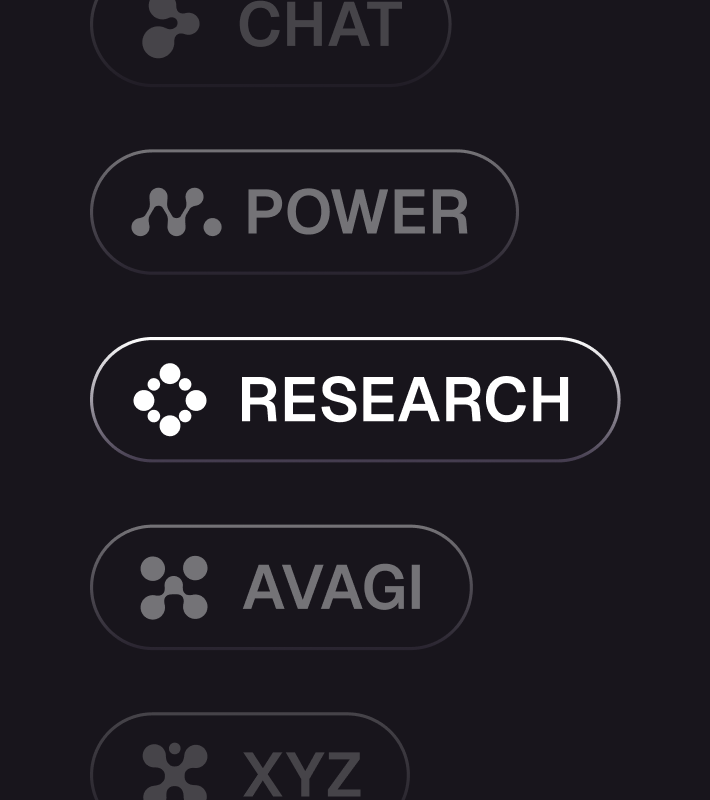This screenshot has height=800, width=710.
Task: Click the four-dot AVAGI icon
Action: (x=174, y=588)
